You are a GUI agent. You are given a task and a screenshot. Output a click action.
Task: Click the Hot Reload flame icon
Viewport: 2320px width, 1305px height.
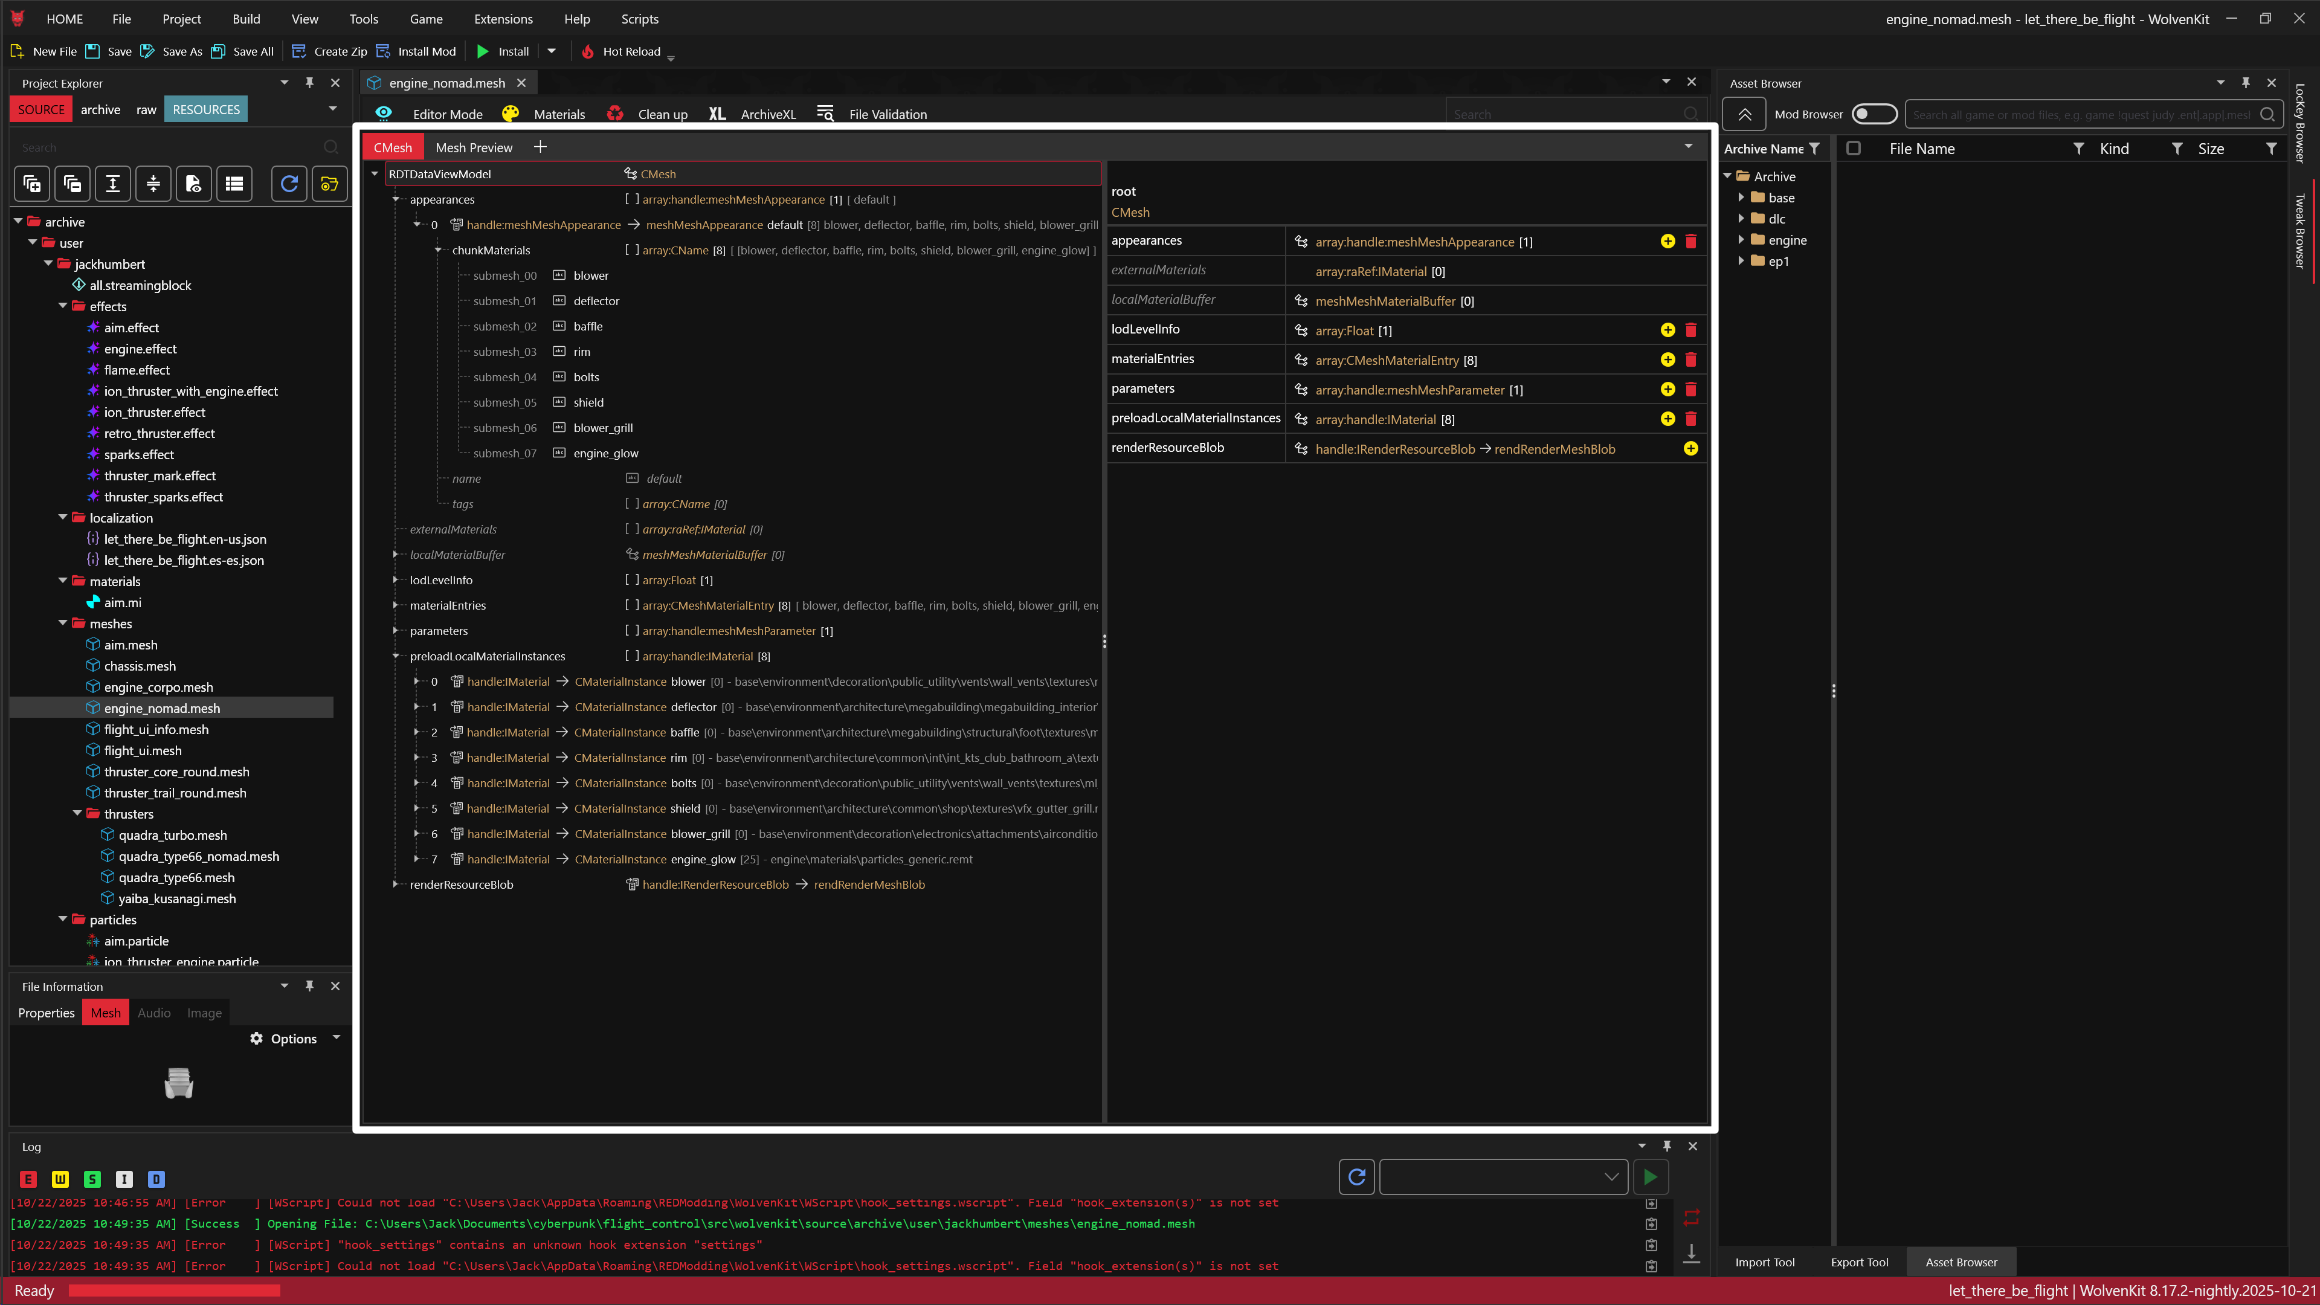tap(588, 52)
